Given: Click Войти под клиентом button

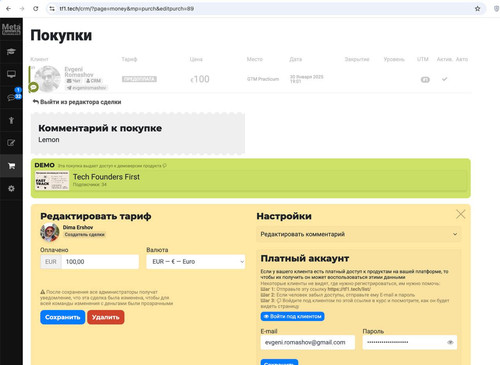Looking at the screenshot, I should point(292,316).
